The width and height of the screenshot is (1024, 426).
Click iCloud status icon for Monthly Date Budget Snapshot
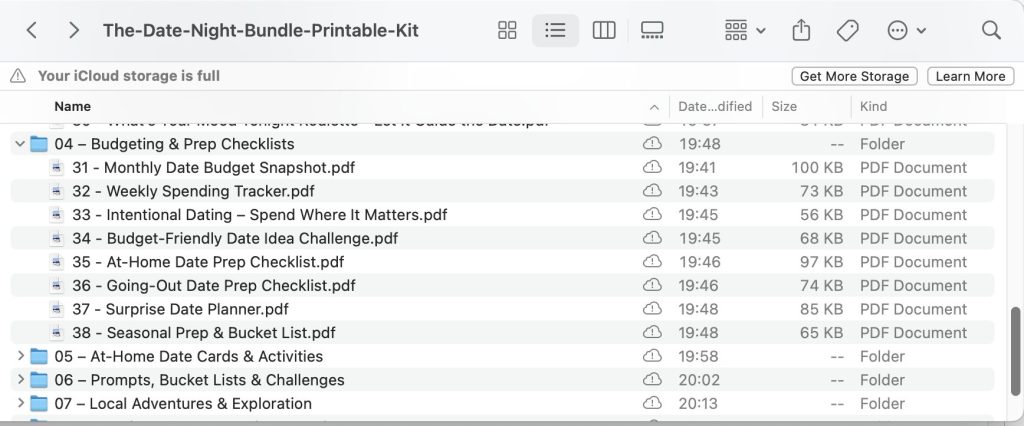(652, 168)
